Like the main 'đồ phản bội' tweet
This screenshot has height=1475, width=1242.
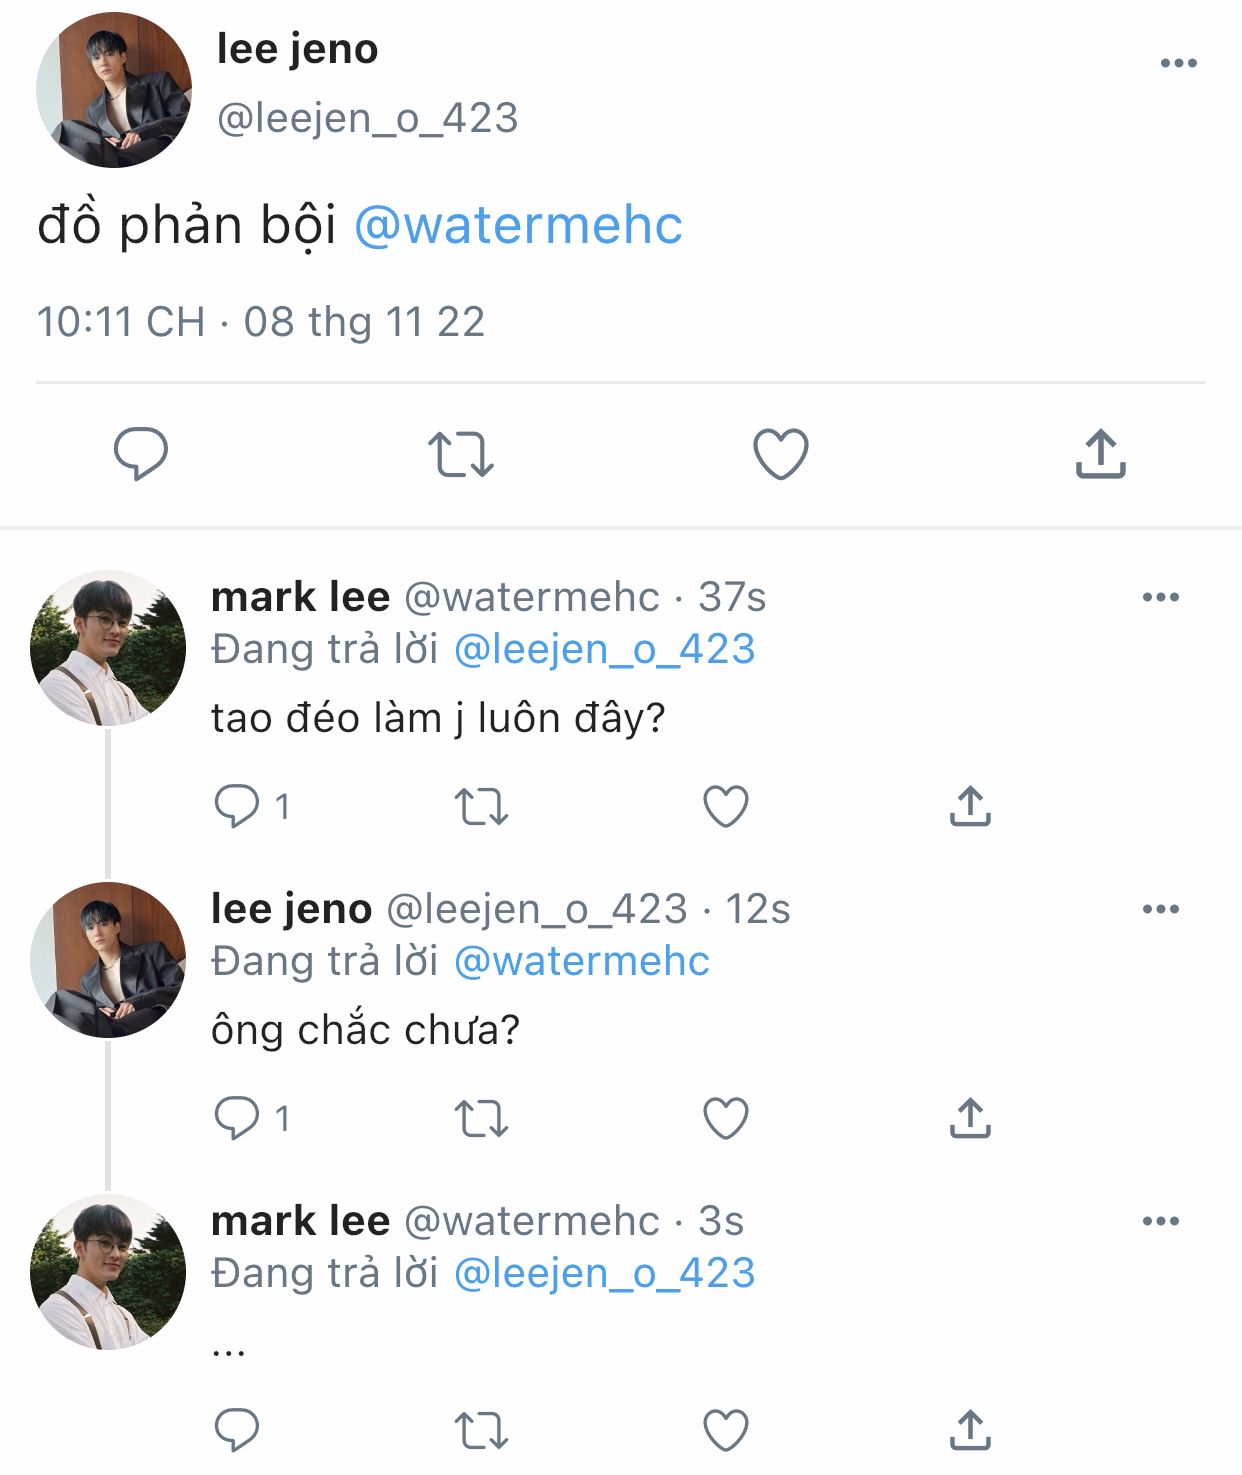tap(780, 453)
